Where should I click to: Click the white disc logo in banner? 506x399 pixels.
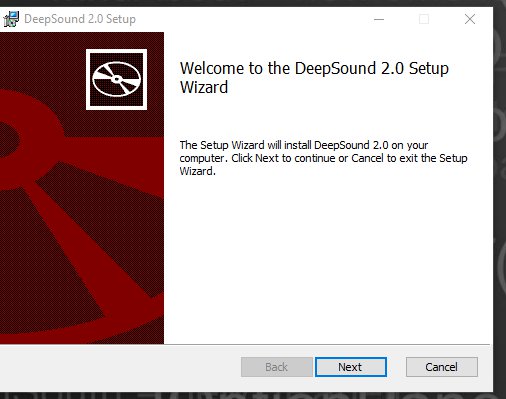[x=116, y=79]
